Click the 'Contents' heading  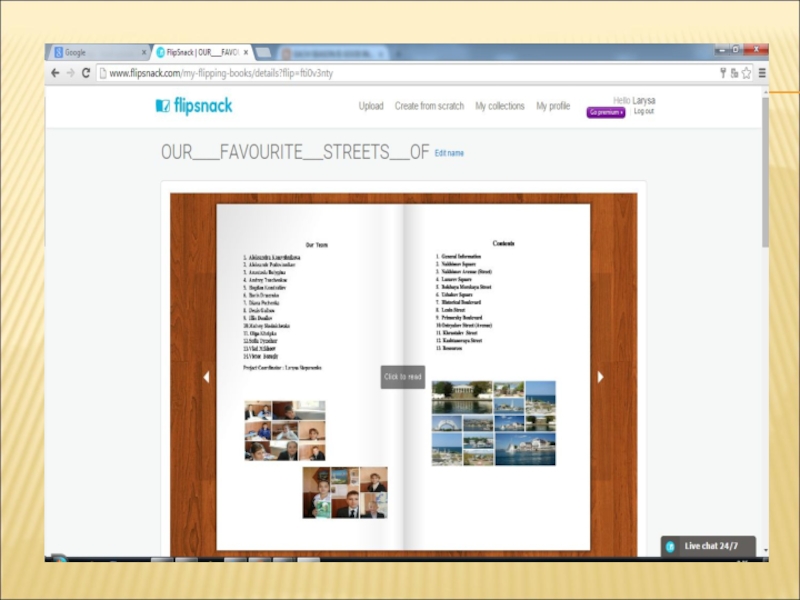(504, 243)
